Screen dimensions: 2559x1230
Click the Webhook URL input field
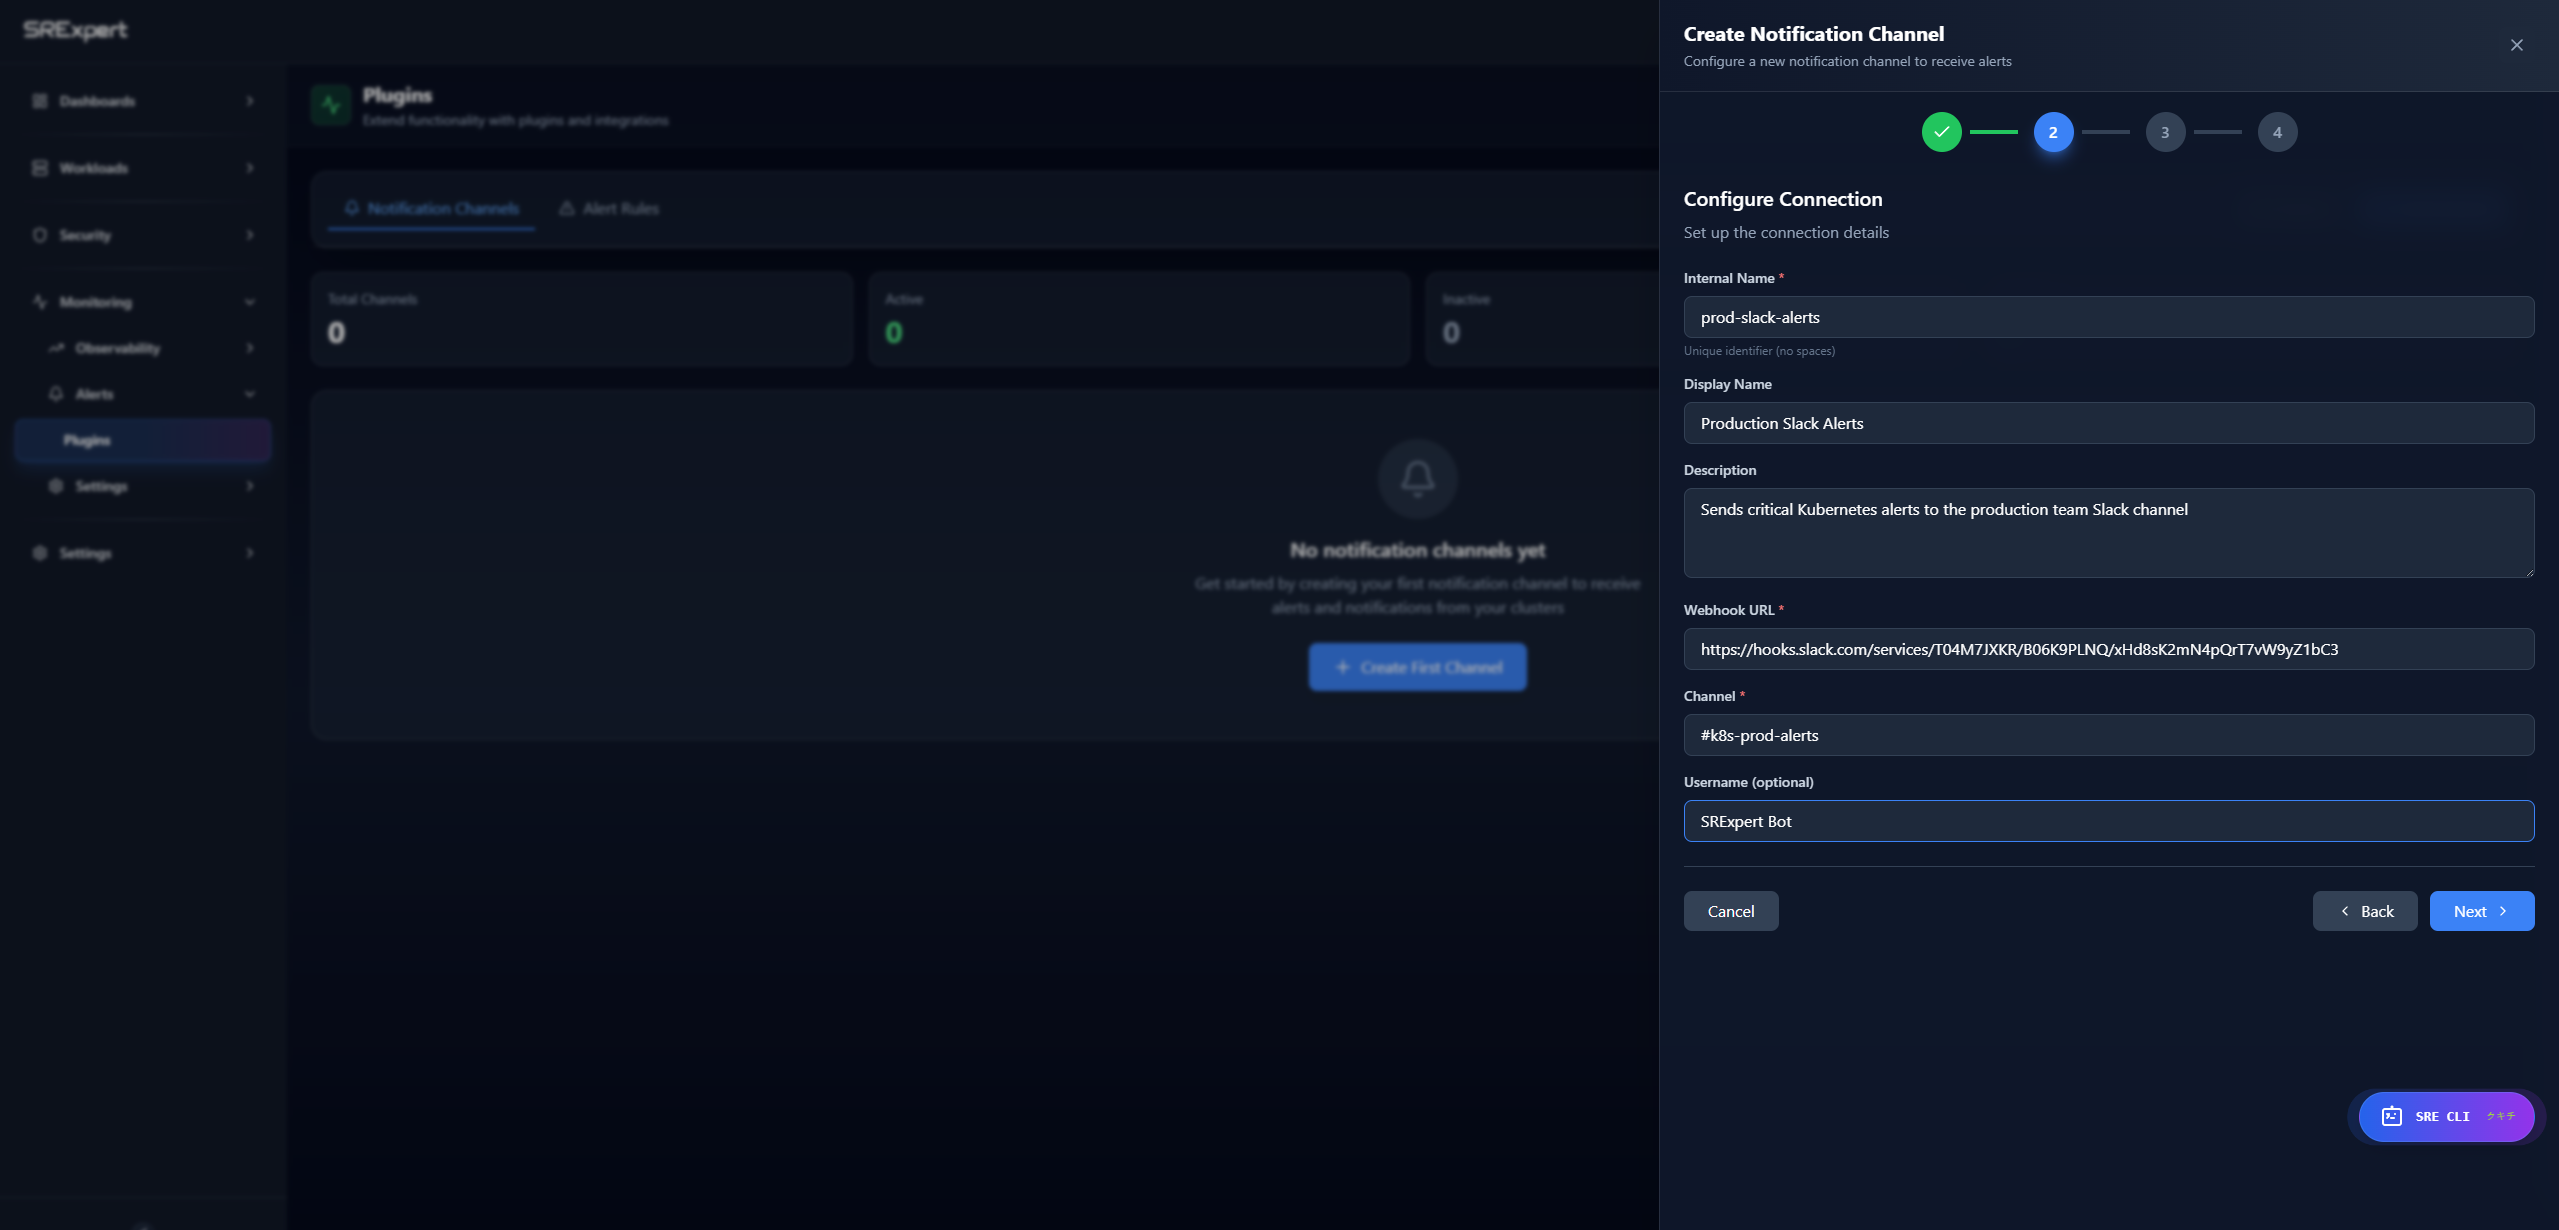[x=2108, y=649]
